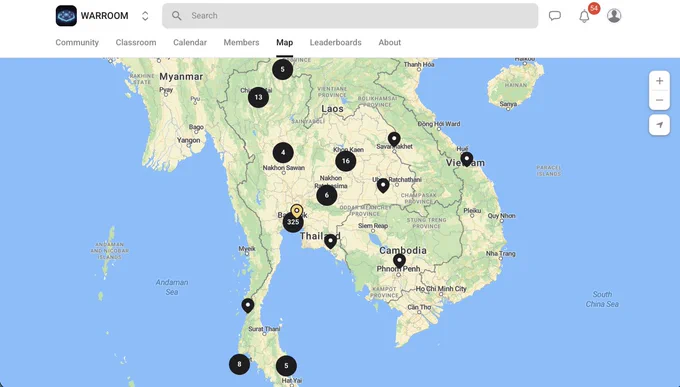
Task: Open the user profile avatar
Action: tap(614, 16)
